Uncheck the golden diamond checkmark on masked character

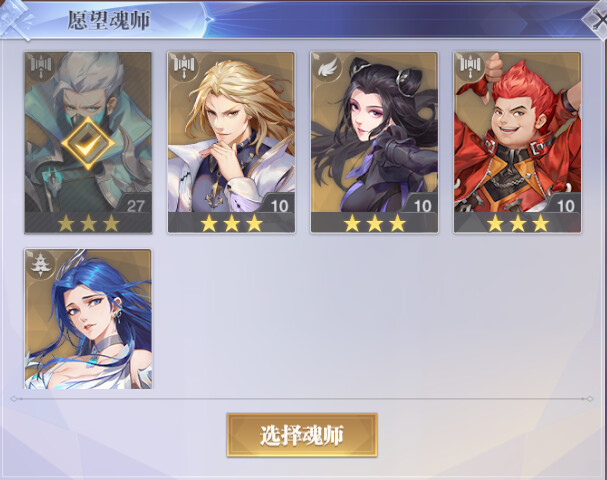(88, 144)
